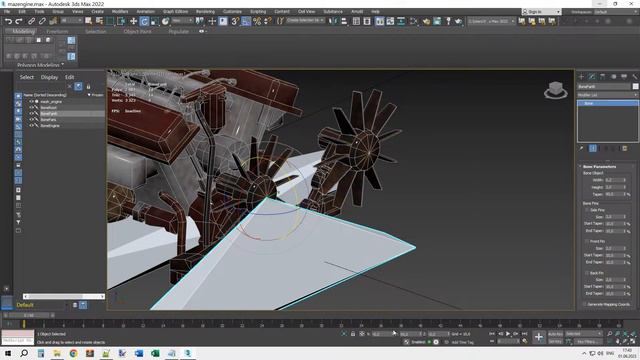Open the Create Selection Set dropdown
This screenshot has height=360, width=640.
click(305, 20)
